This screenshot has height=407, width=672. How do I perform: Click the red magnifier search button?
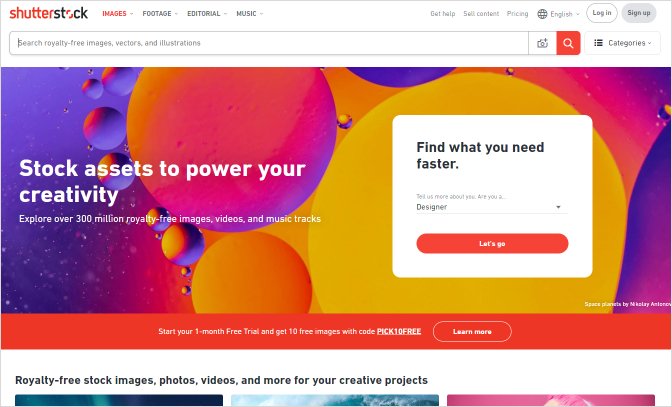568,43
